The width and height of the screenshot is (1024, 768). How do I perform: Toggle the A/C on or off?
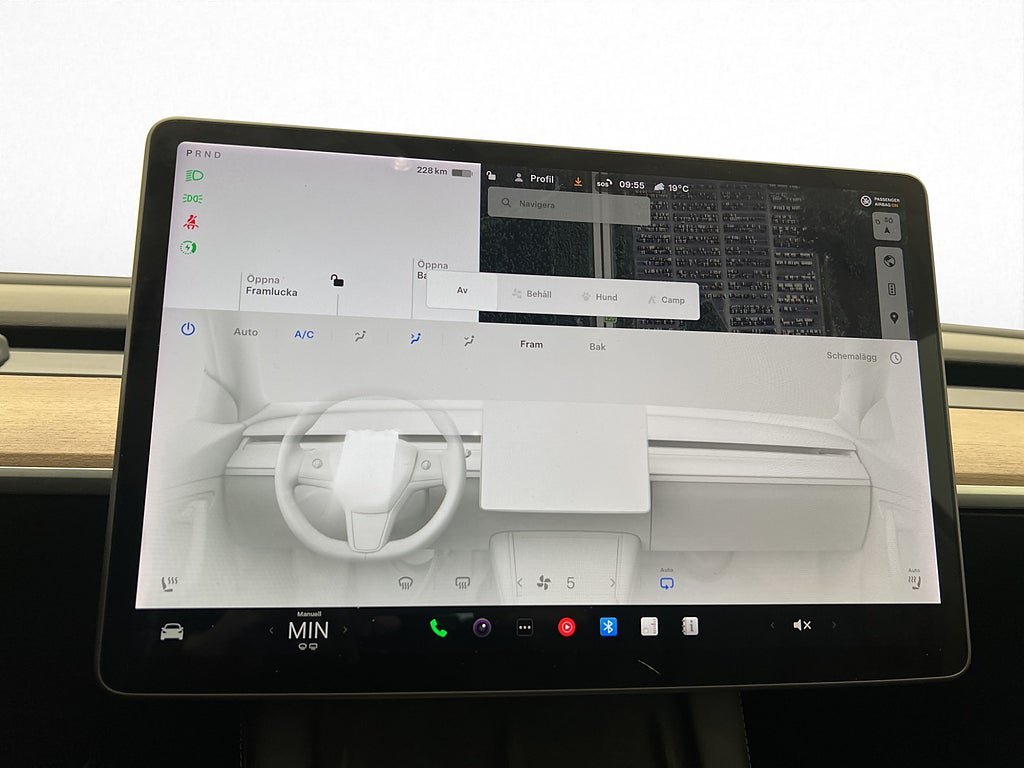coord(304,334)
